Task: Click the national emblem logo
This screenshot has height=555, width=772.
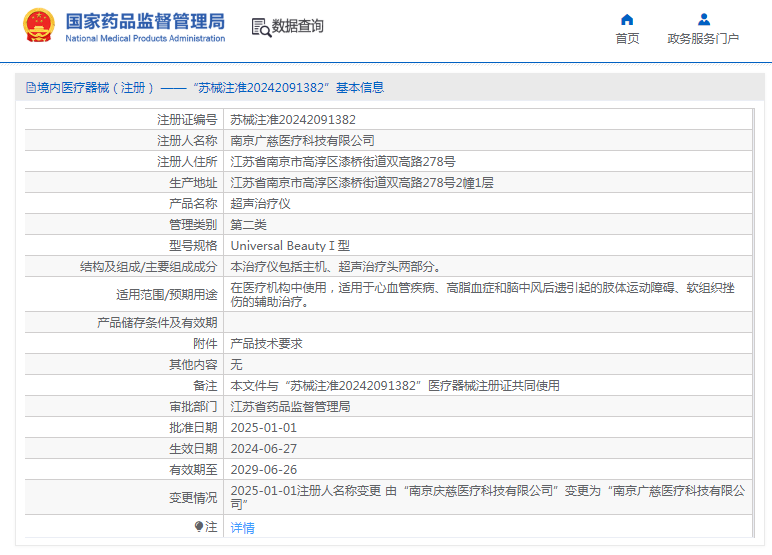Action: tap(39, 26)
